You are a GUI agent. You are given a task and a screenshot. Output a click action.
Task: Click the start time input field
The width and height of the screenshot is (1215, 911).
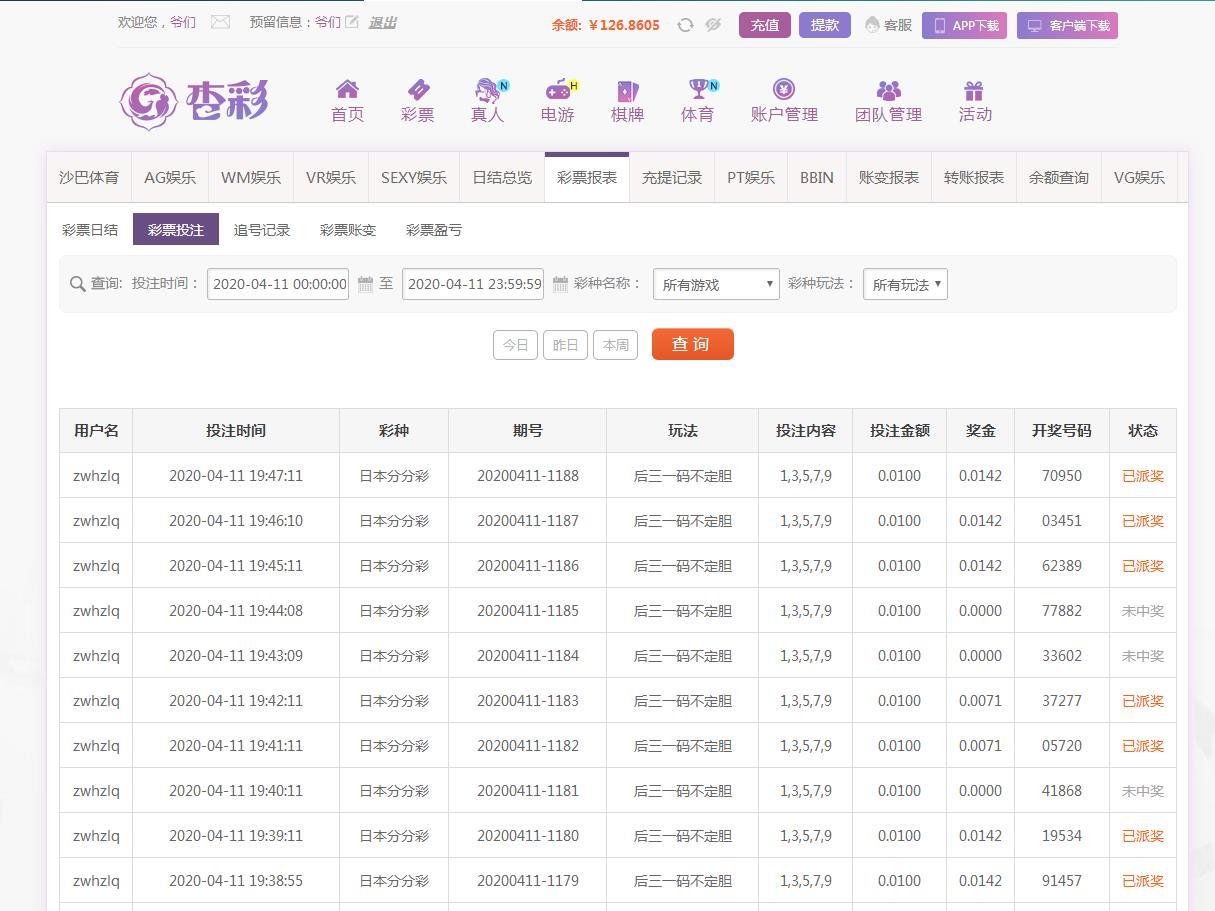pyautogui.click(x=278, y=284)
